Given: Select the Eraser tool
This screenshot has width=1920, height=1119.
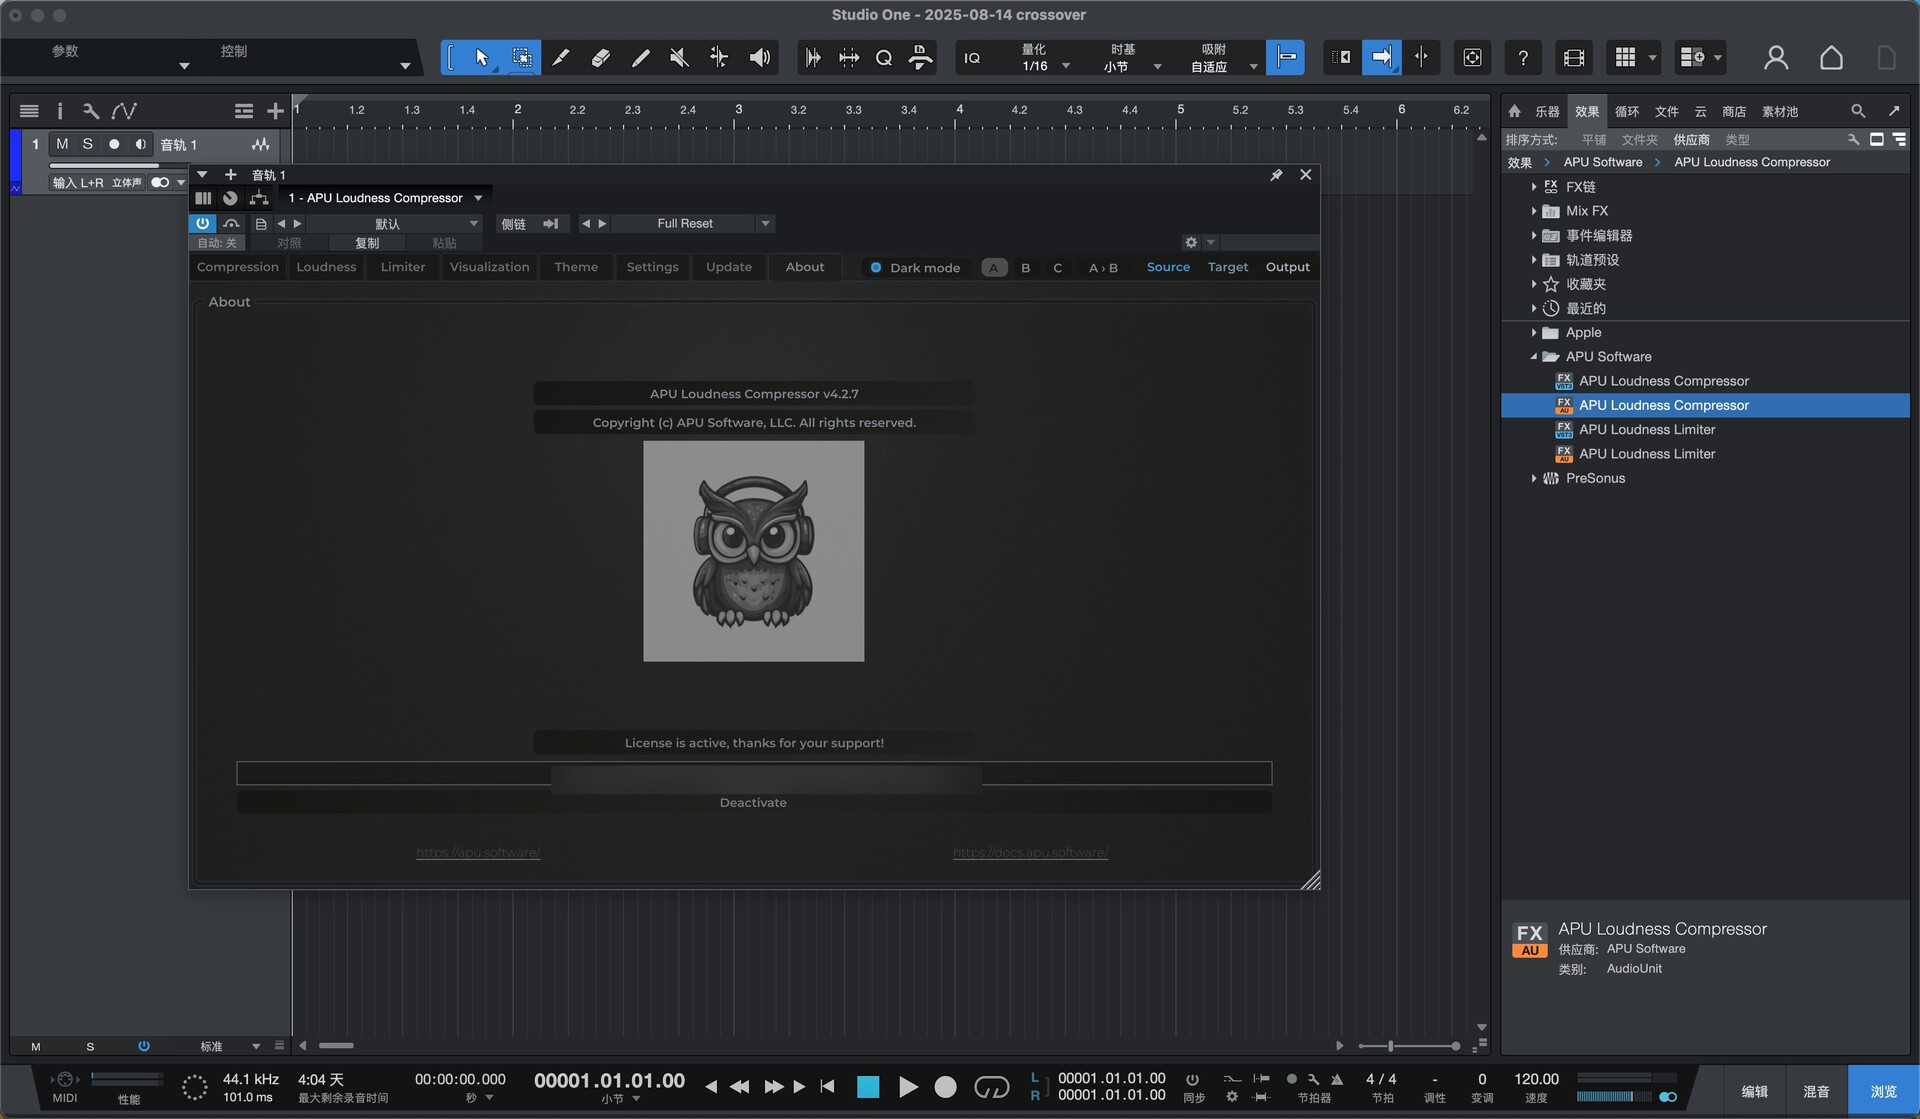Looking at the screenshot, I should click(601, 58).
